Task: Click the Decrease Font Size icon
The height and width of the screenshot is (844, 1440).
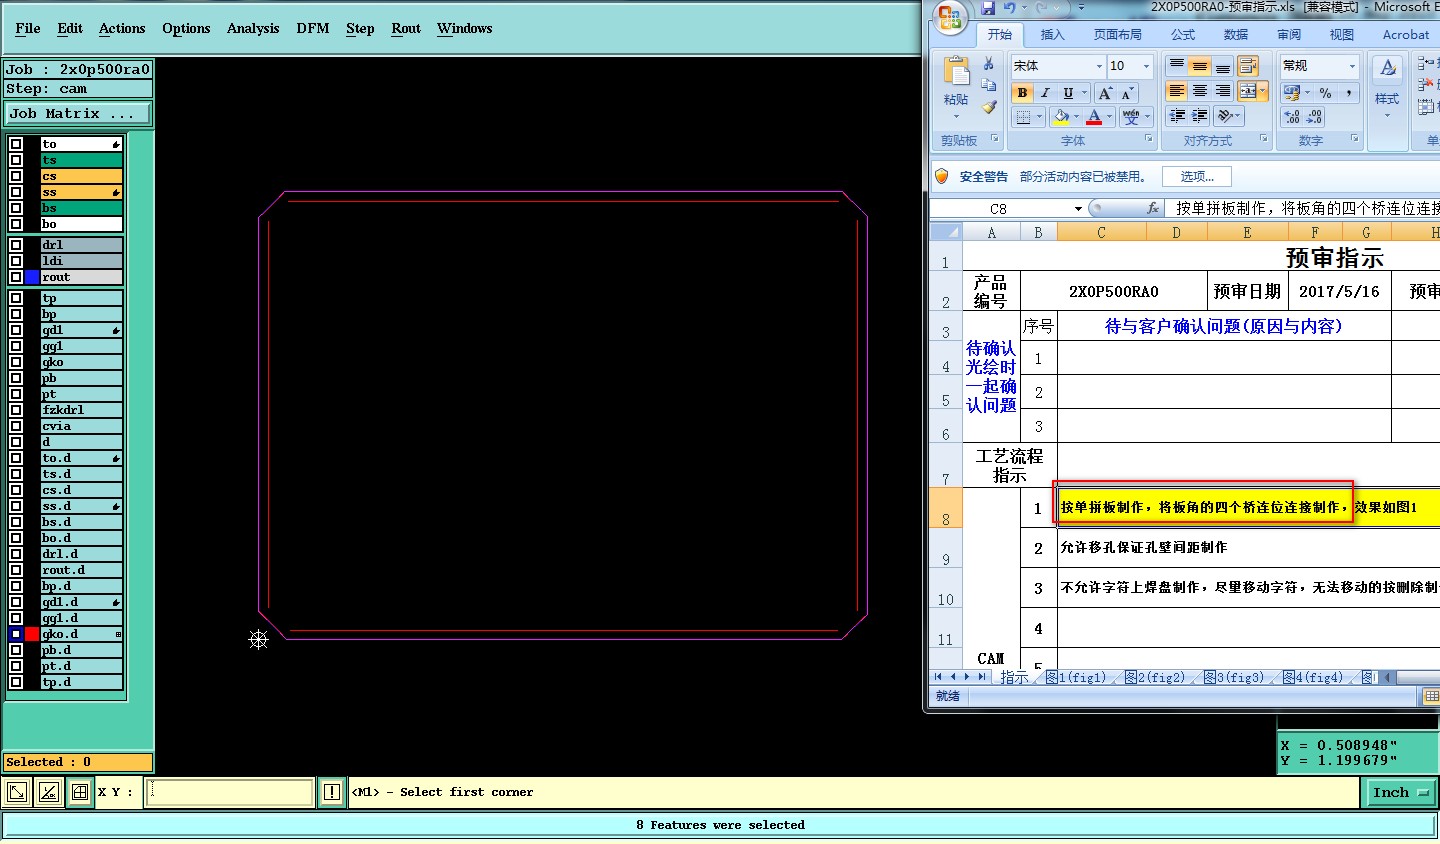Action: pos(1128,93)
